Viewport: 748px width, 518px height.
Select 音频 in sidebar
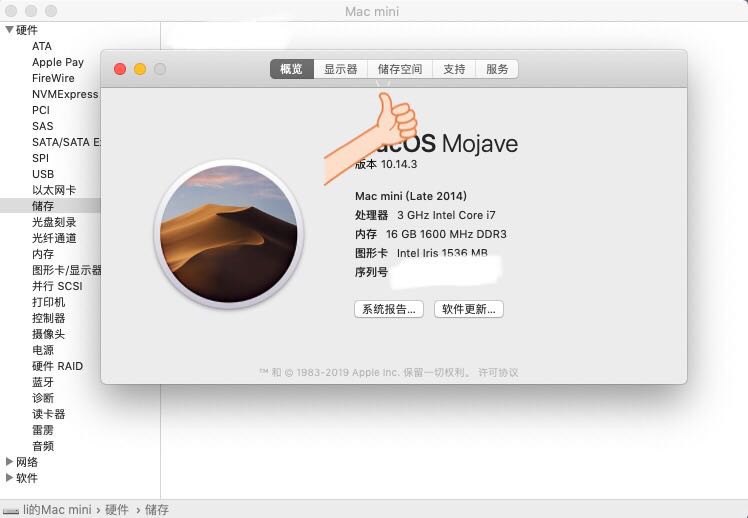click(43, 446)
